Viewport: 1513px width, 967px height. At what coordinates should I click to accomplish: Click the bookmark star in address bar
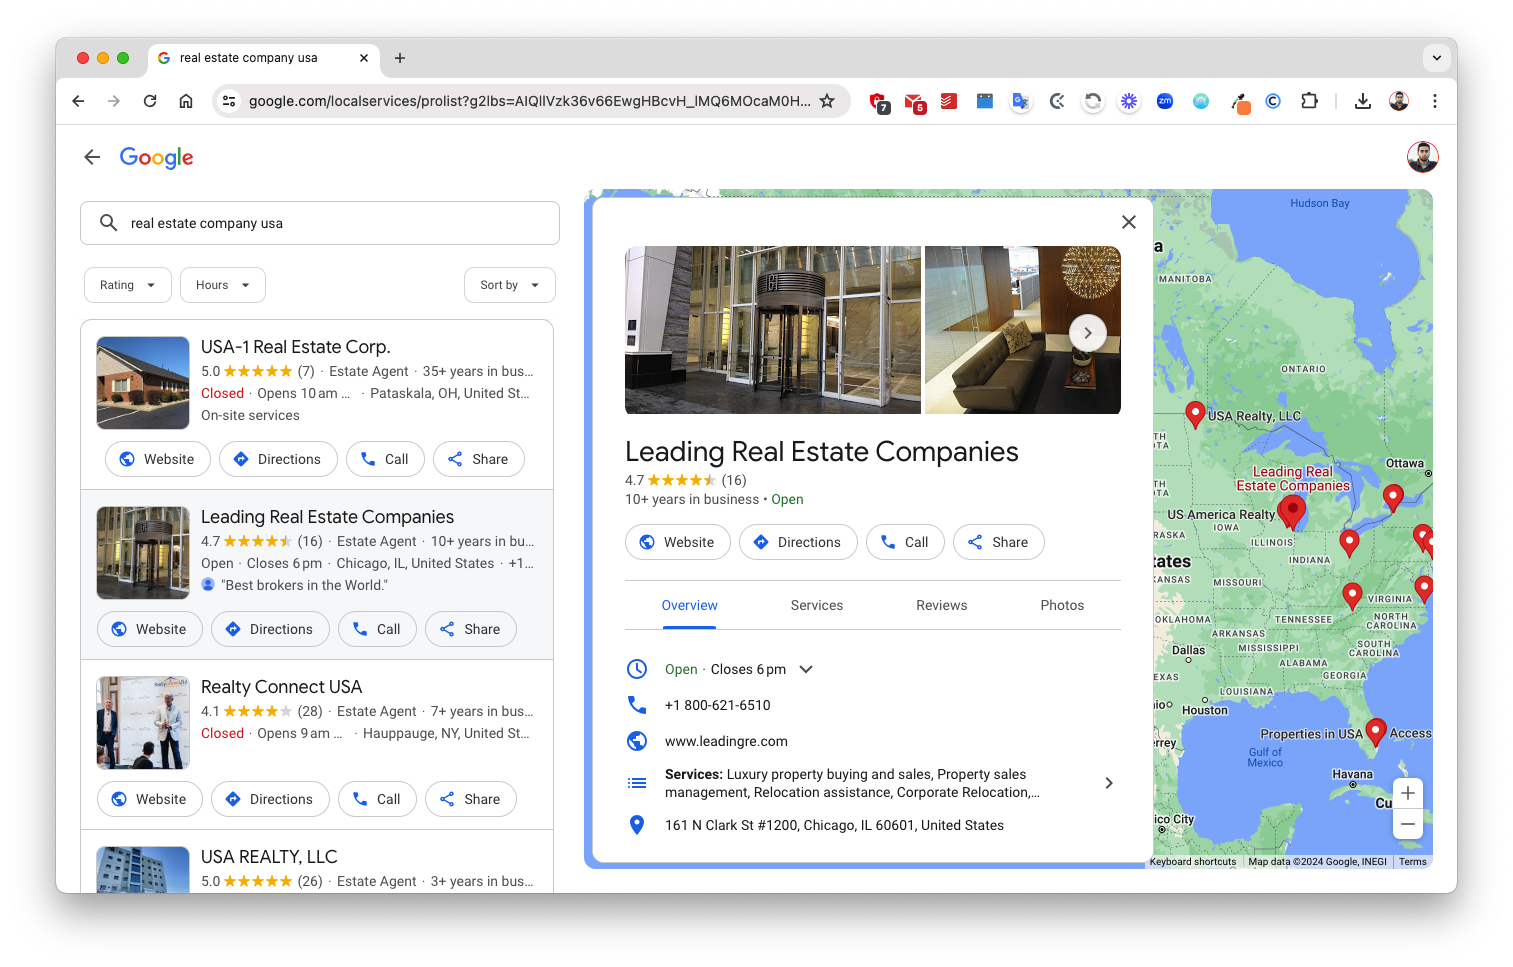tap(827, 101)
